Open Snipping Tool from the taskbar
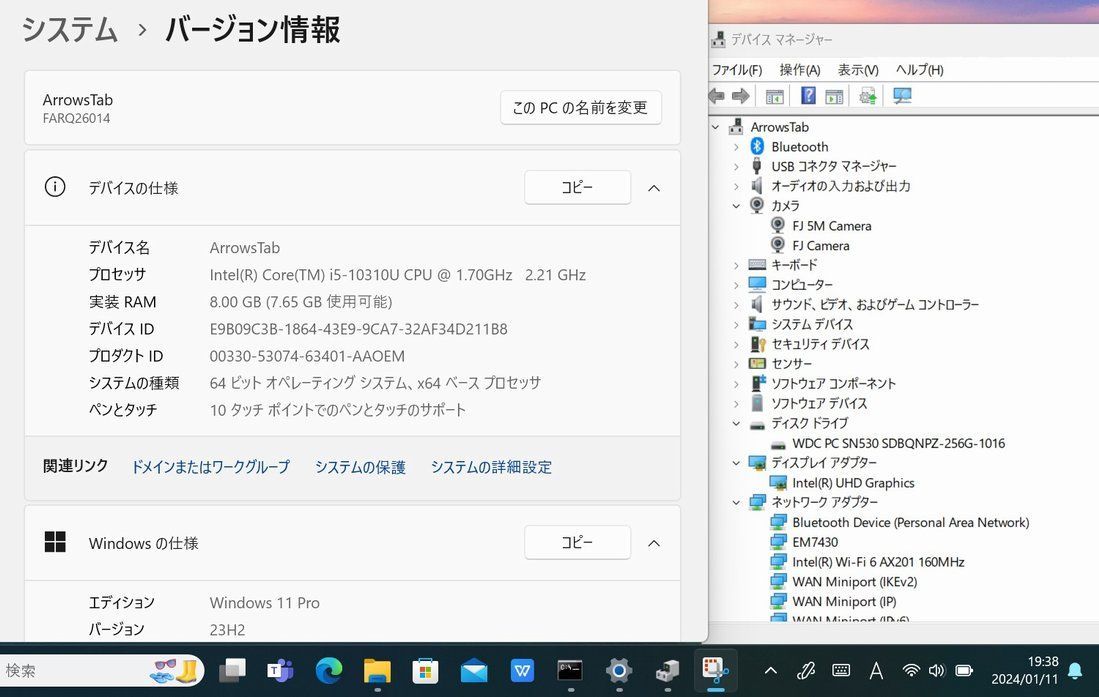 pyautogui.click(x=716, y=670)
